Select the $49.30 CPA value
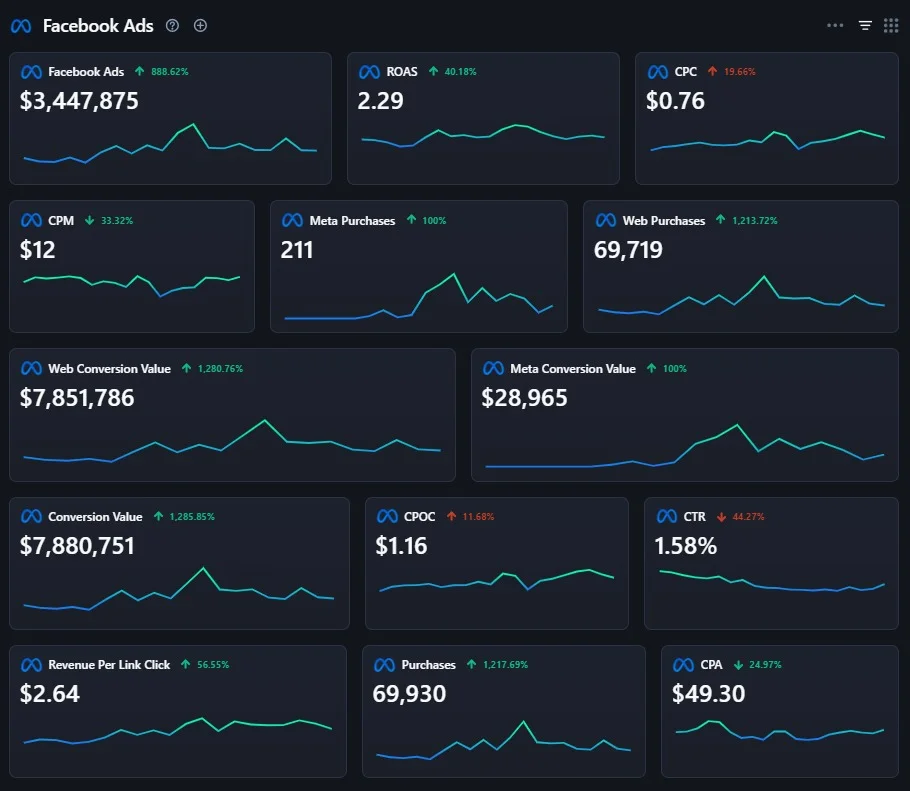The height and width of the screenshot is (791, 910). click(x=709, y=694)
